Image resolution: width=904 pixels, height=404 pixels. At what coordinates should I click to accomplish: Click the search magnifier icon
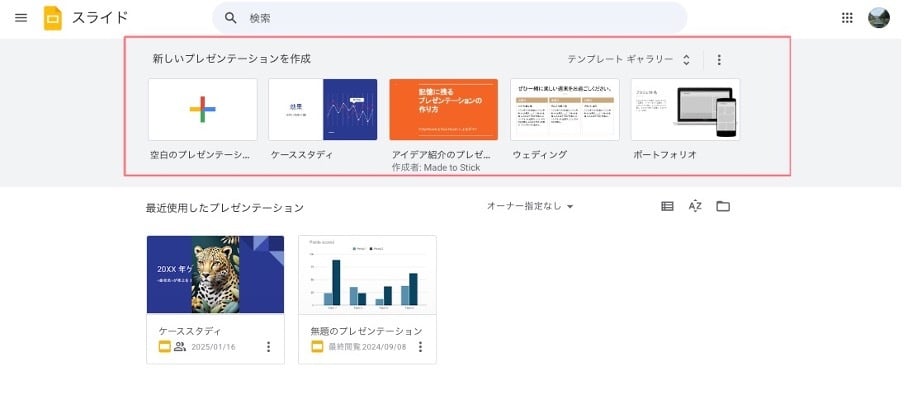click(231, 18)
